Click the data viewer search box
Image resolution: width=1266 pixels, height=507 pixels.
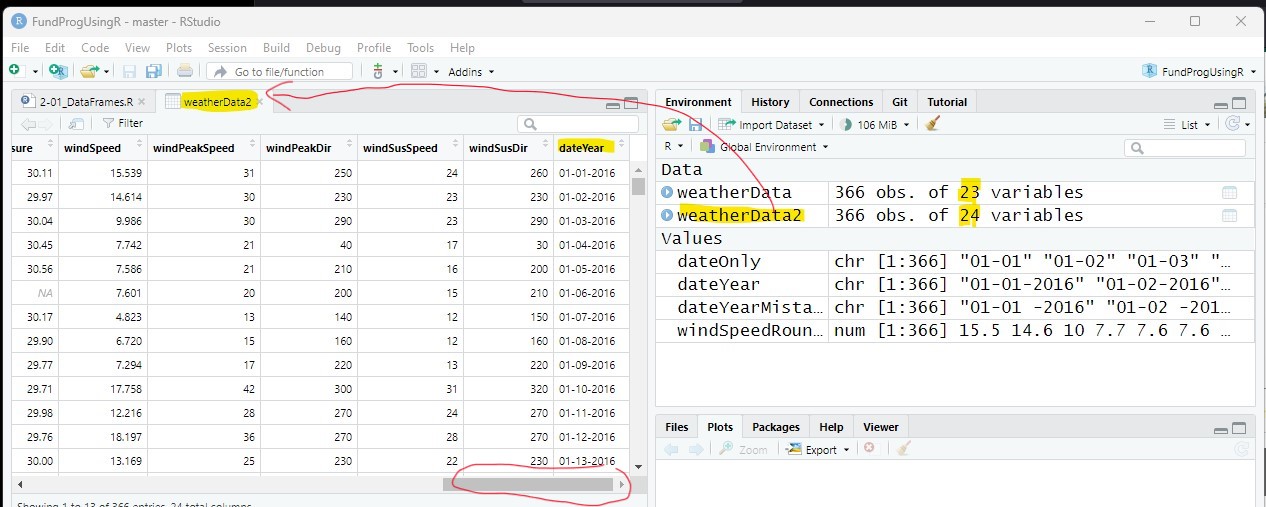point(578,124)
